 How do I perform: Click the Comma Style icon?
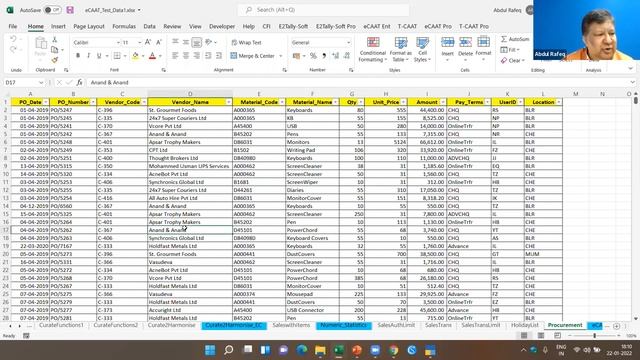[x=324, y=56]
